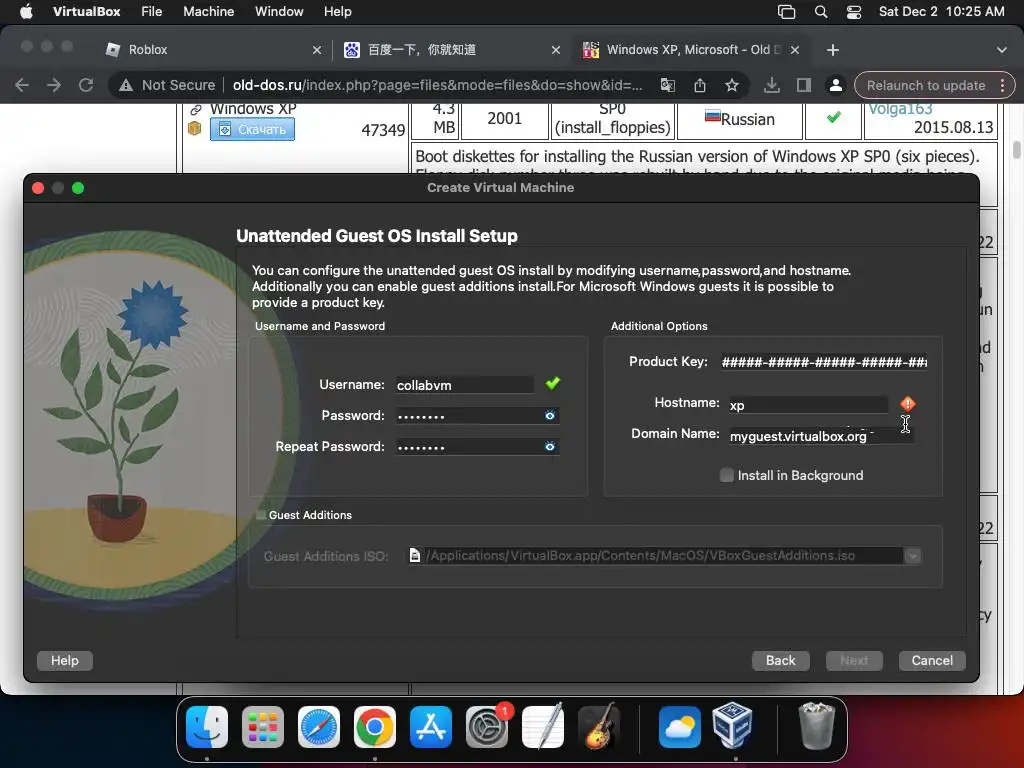Click Relaunch to update button
Image resolution: width=1024 pixels, height=768 pixels.
click(926, 85)
